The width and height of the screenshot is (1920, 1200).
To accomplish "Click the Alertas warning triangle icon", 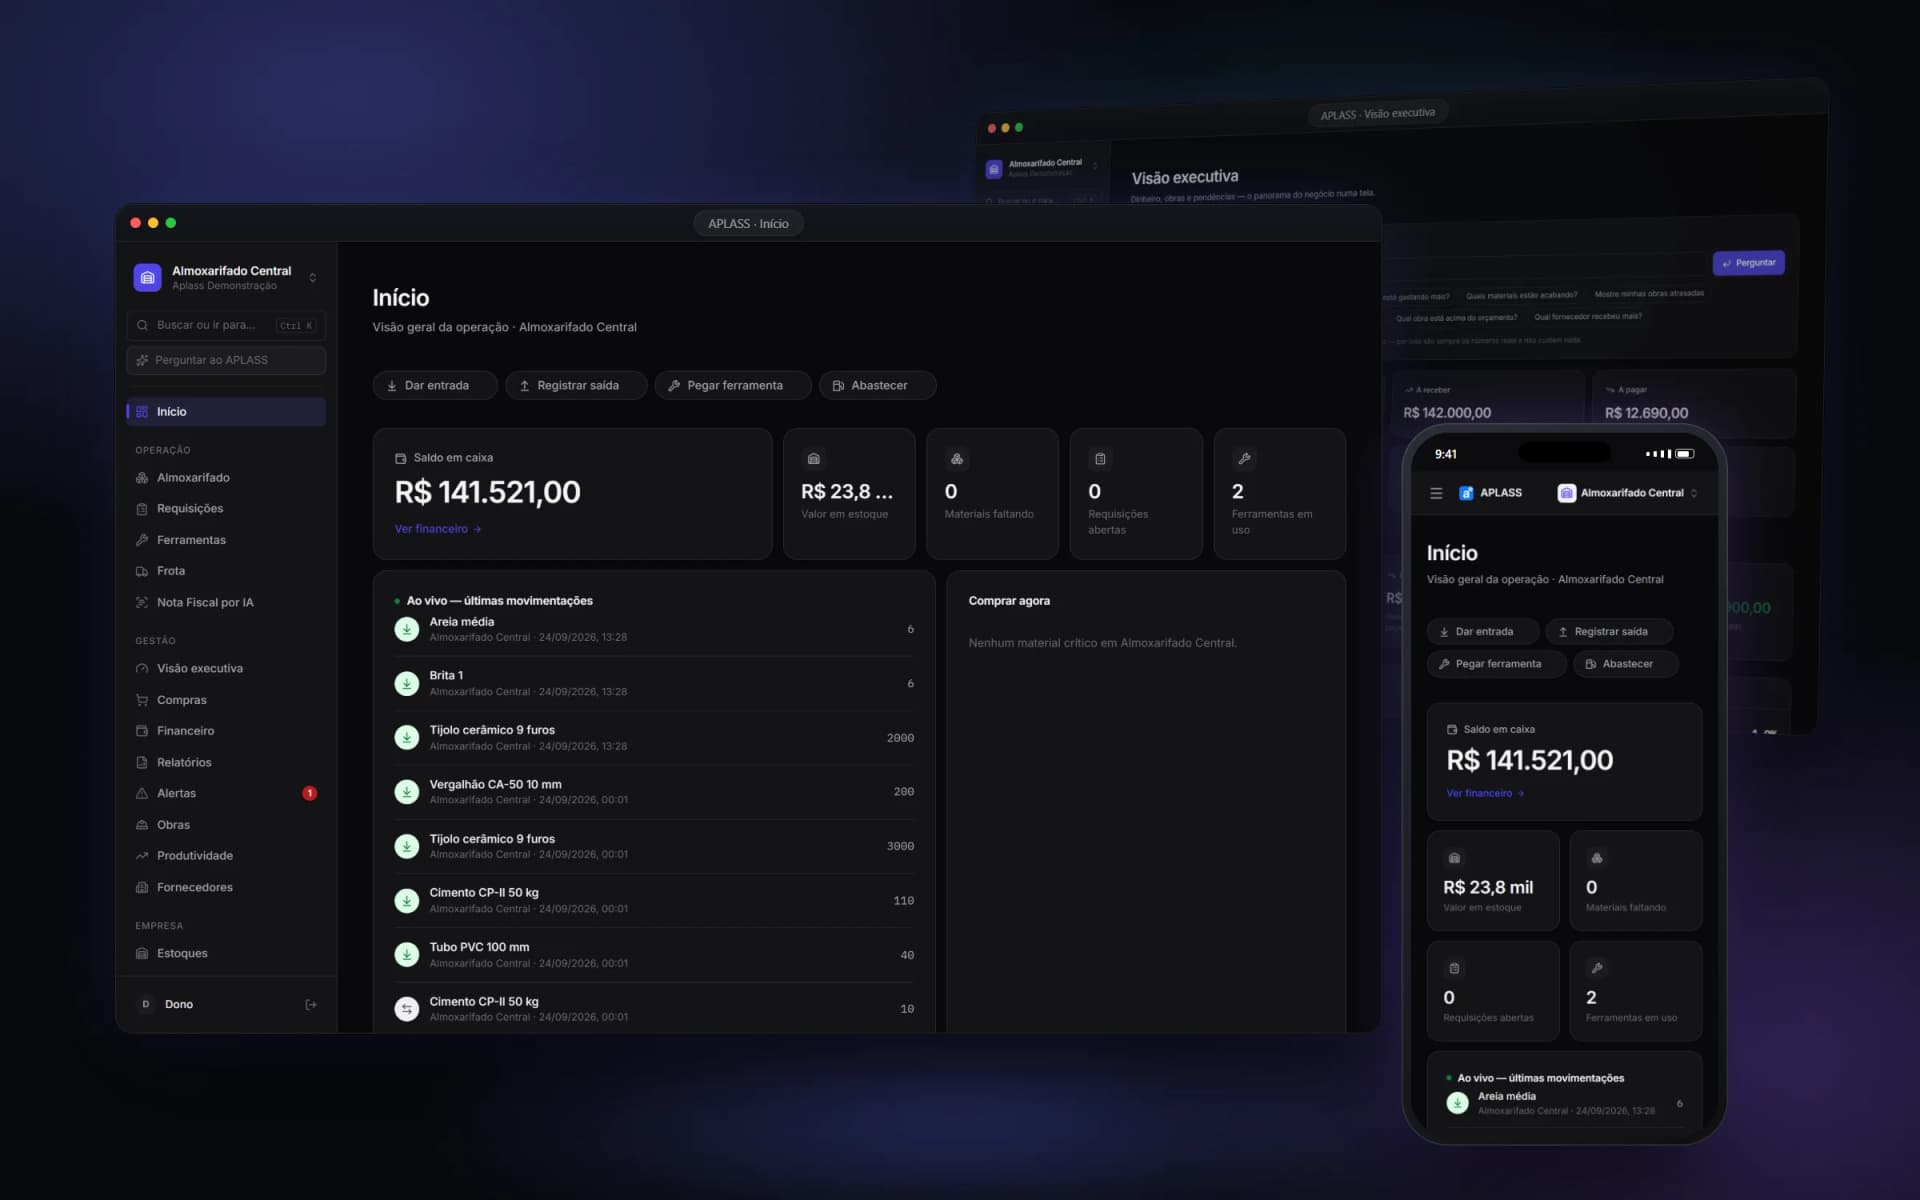I will (142, 794).
